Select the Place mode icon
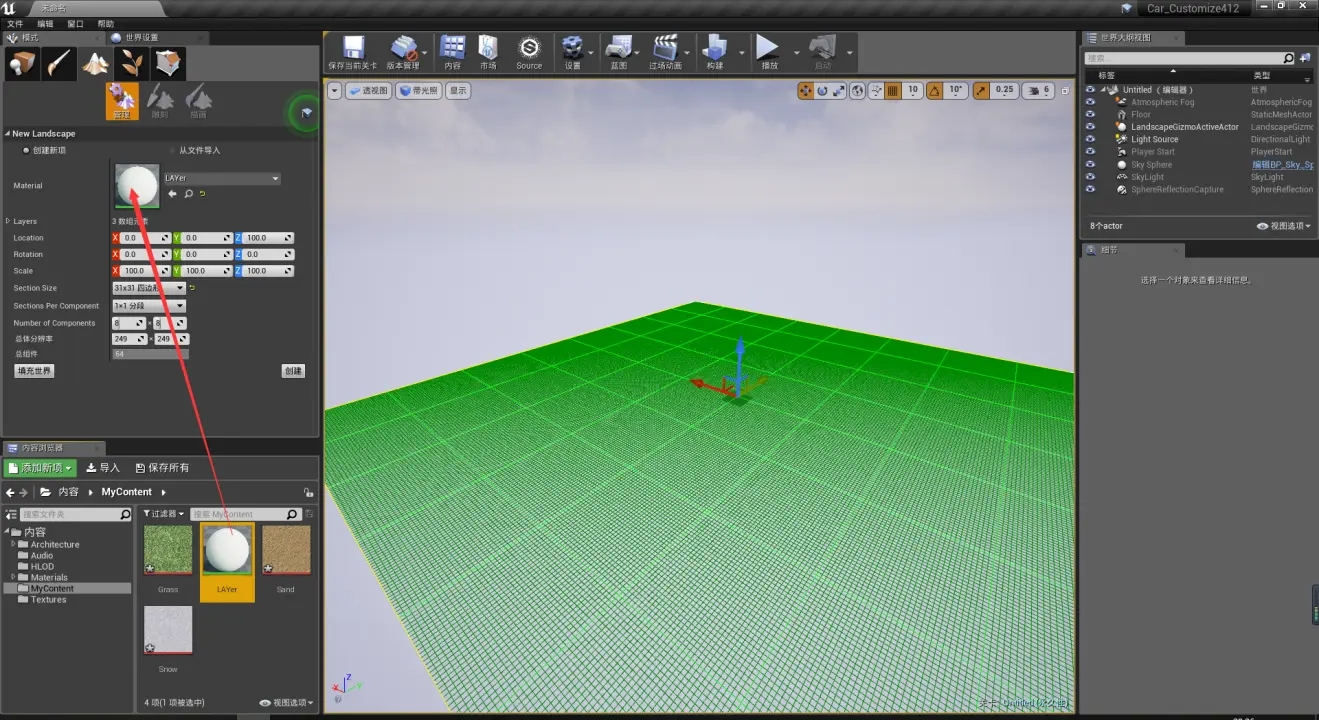 (22, 64)
